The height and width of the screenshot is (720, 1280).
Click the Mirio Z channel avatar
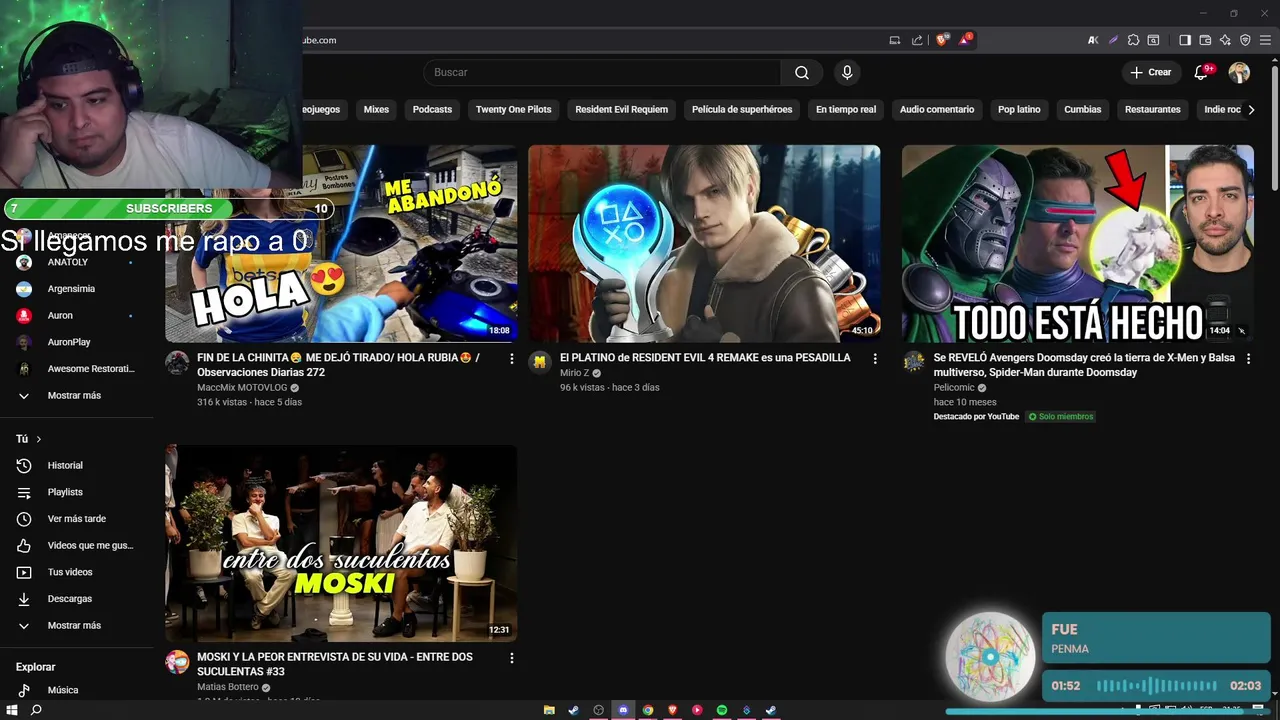540,362
